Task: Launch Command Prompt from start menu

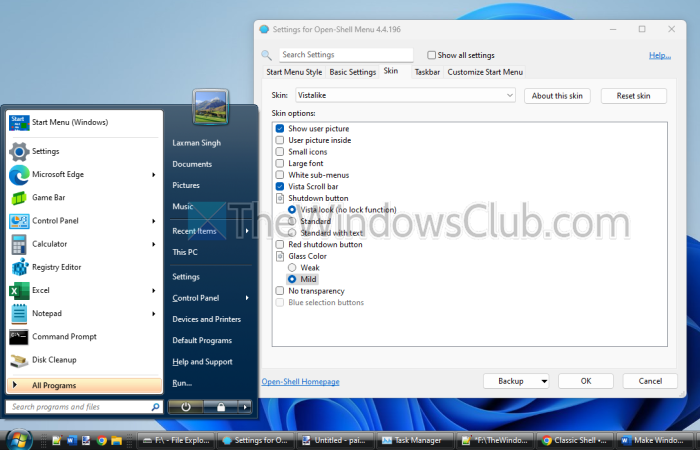Action: click(84, 337)
